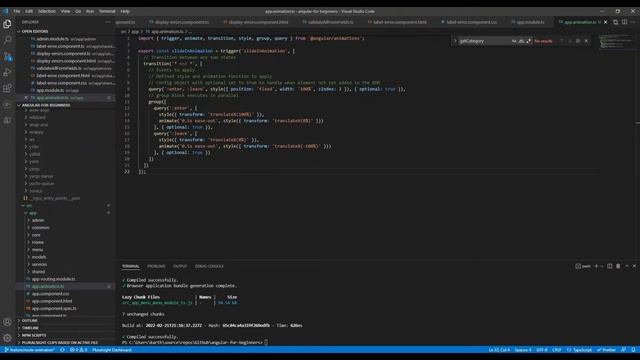Click the split editor icon
This screenshot has width=640, height=360.
point(624,22)
